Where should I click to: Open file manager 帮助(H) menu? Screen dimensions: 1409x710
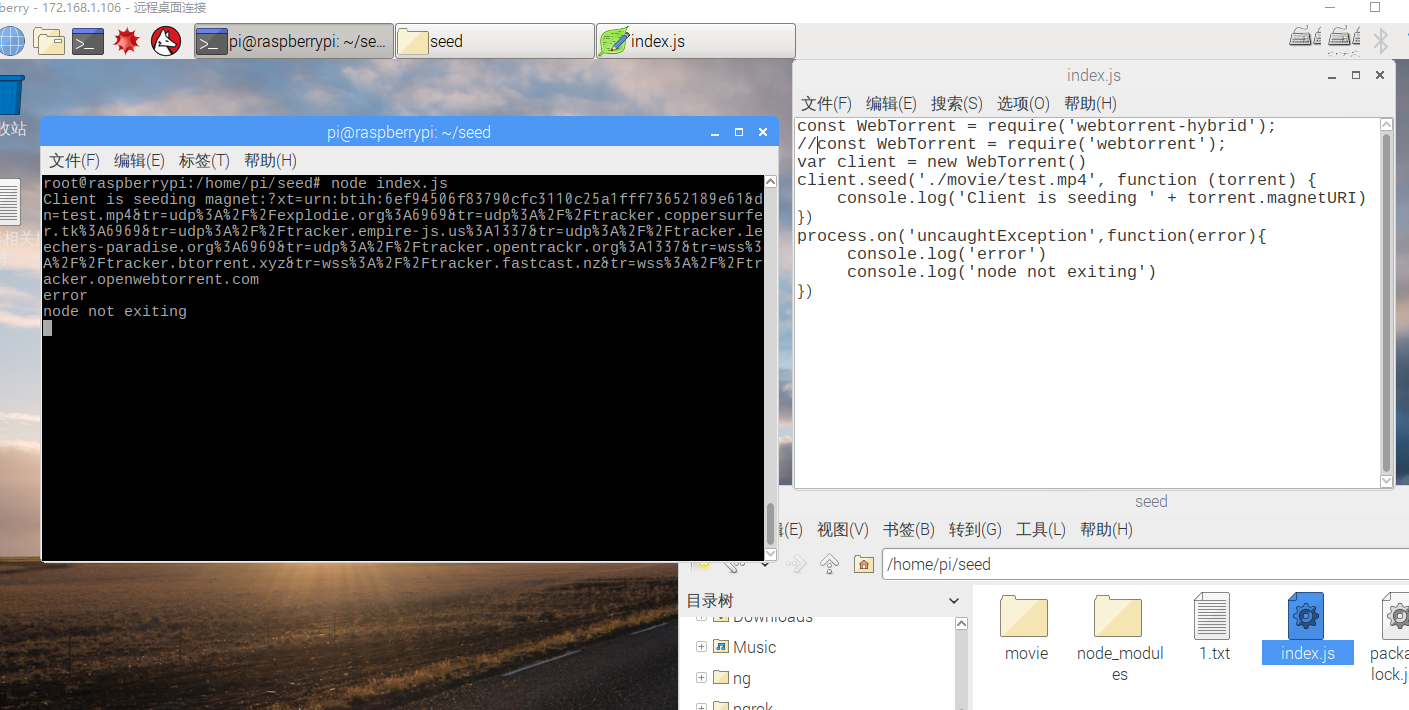tap(1106, 530)
